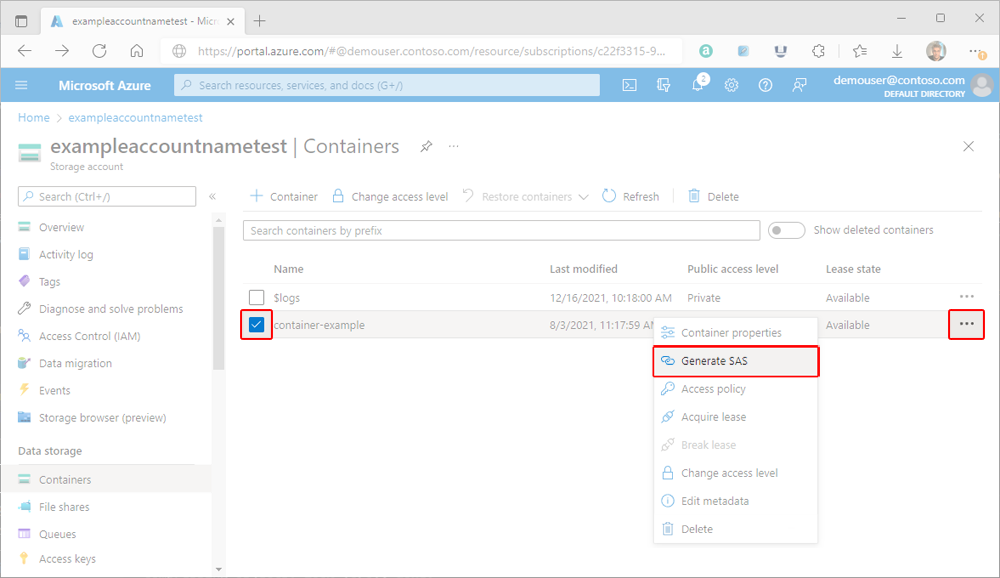1000x578 pixels.
Task: Select Delete in the context menu
Action: tap(735, 529)
